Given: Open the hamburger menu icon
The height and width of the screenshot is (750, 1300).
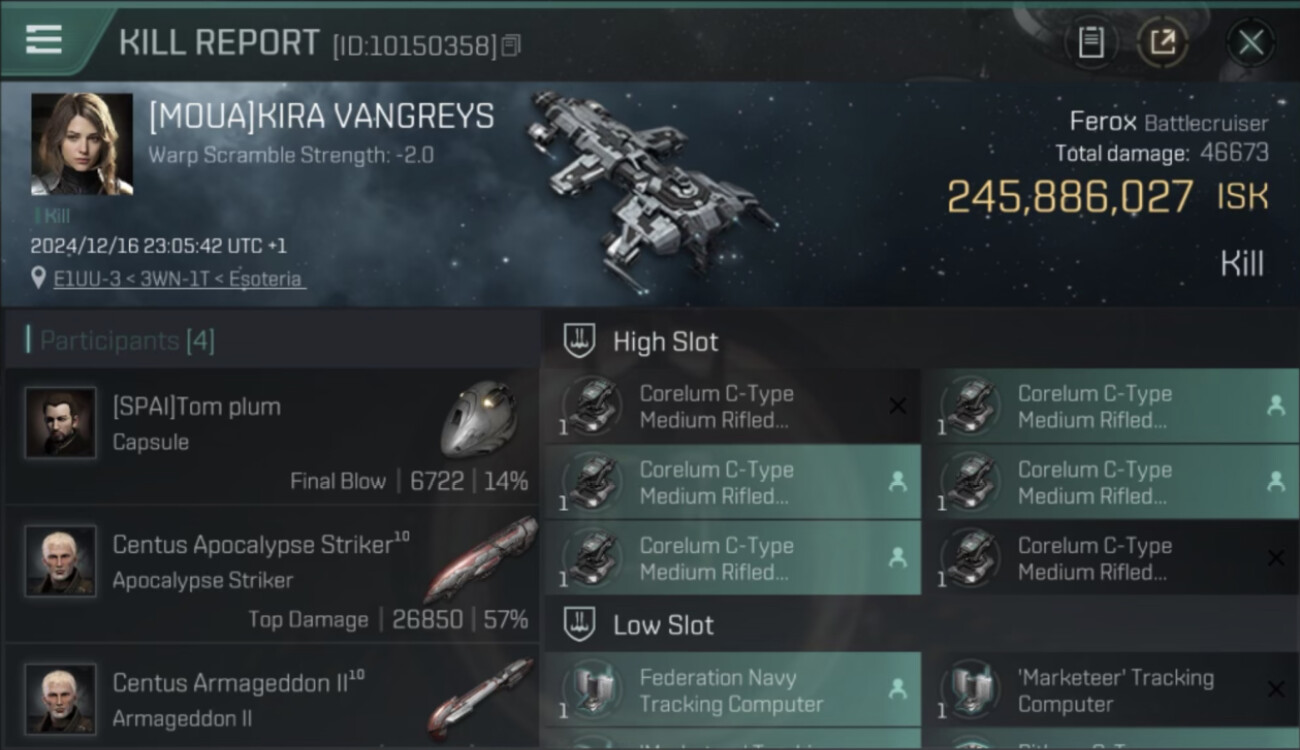Looking at the screenshot, I should 44,40.
